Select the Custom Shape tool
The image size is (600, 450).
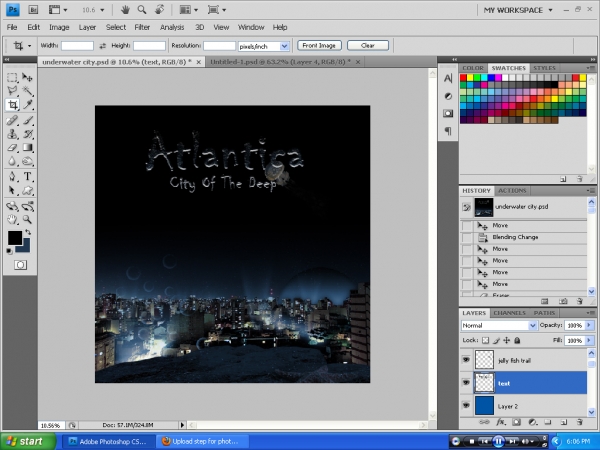pos(27,190)
